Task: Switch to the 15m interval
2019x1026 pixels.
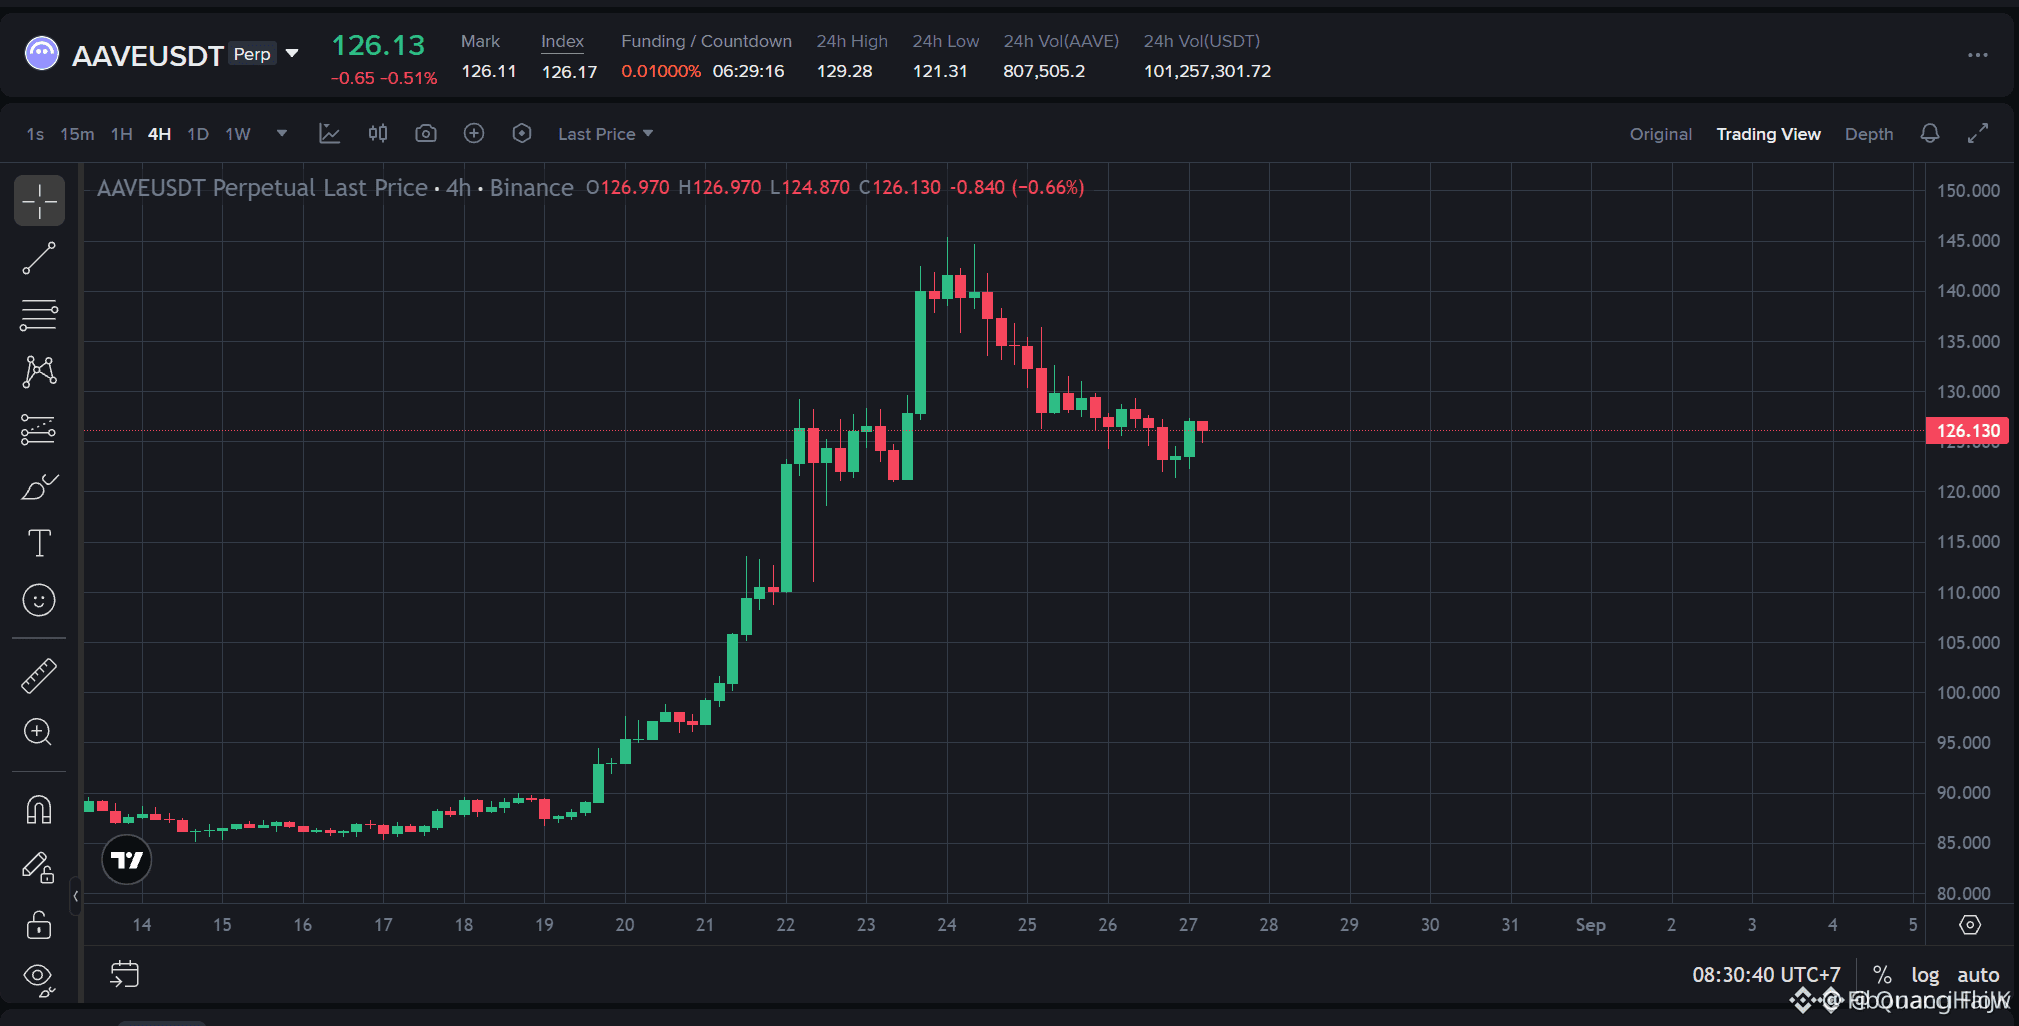Action: [77, 134]
